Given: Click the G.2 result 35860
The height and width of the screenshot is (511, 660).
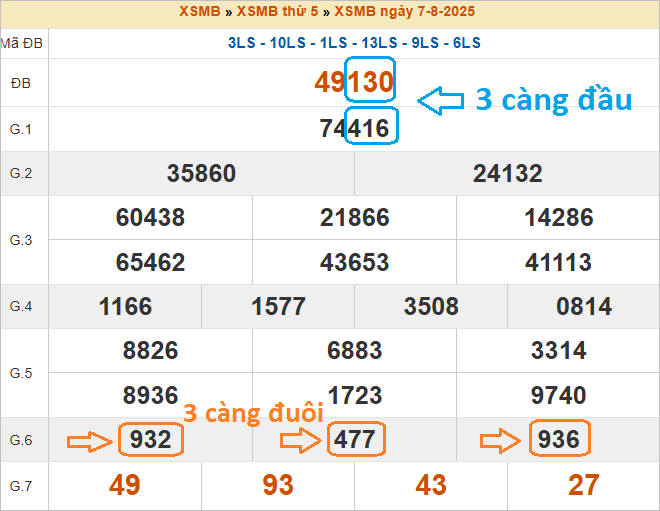Looking at the screenshot, I should (x=202, y=174).
